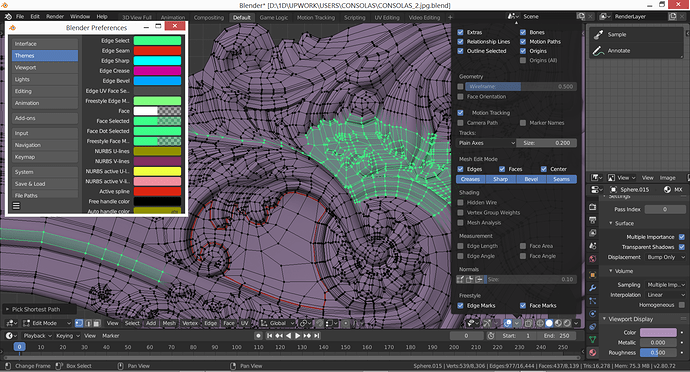
Task: Open the Plain Axes tracks dropdown
Action: point(486,143)
